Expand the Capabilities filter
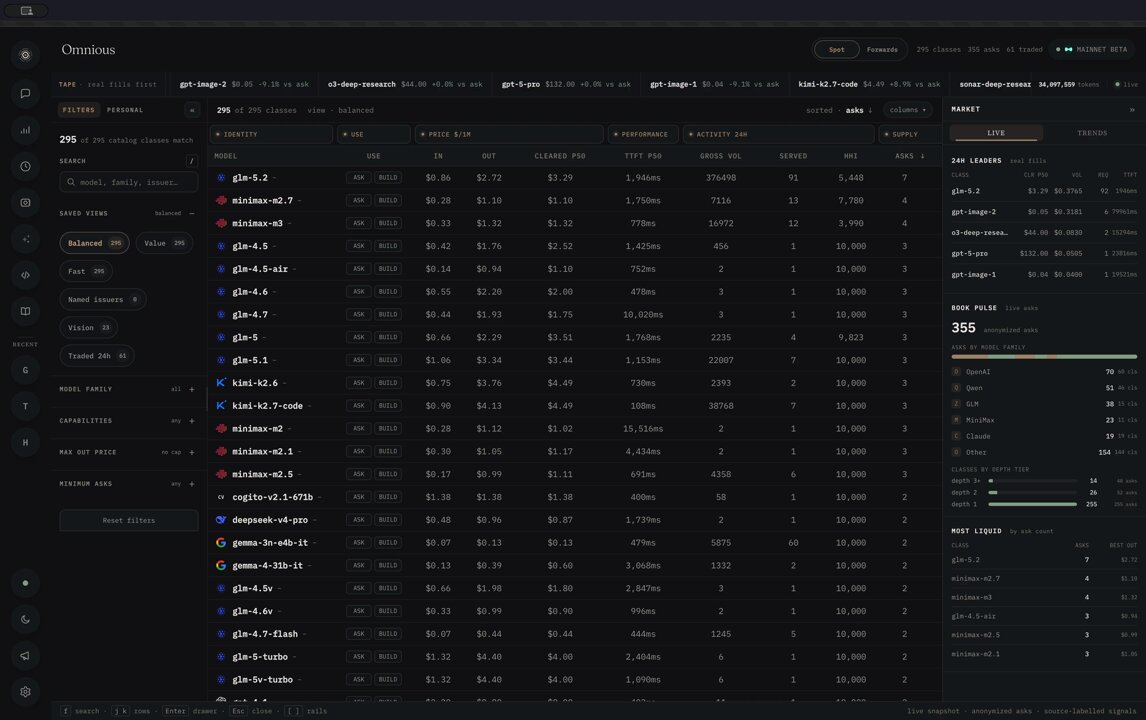The width and height of the screenshot is (1146, 720). coord(192,421)
